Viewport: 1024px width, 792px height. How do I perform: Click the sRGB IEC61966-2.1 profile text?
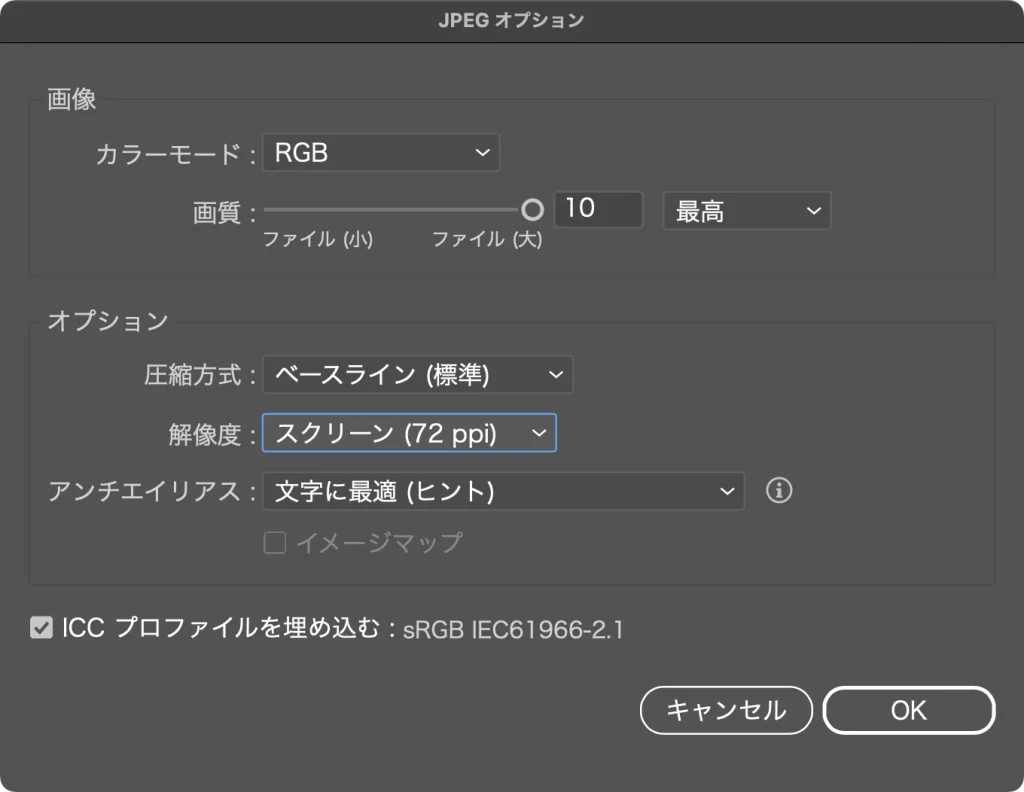(x=513, y=629)
